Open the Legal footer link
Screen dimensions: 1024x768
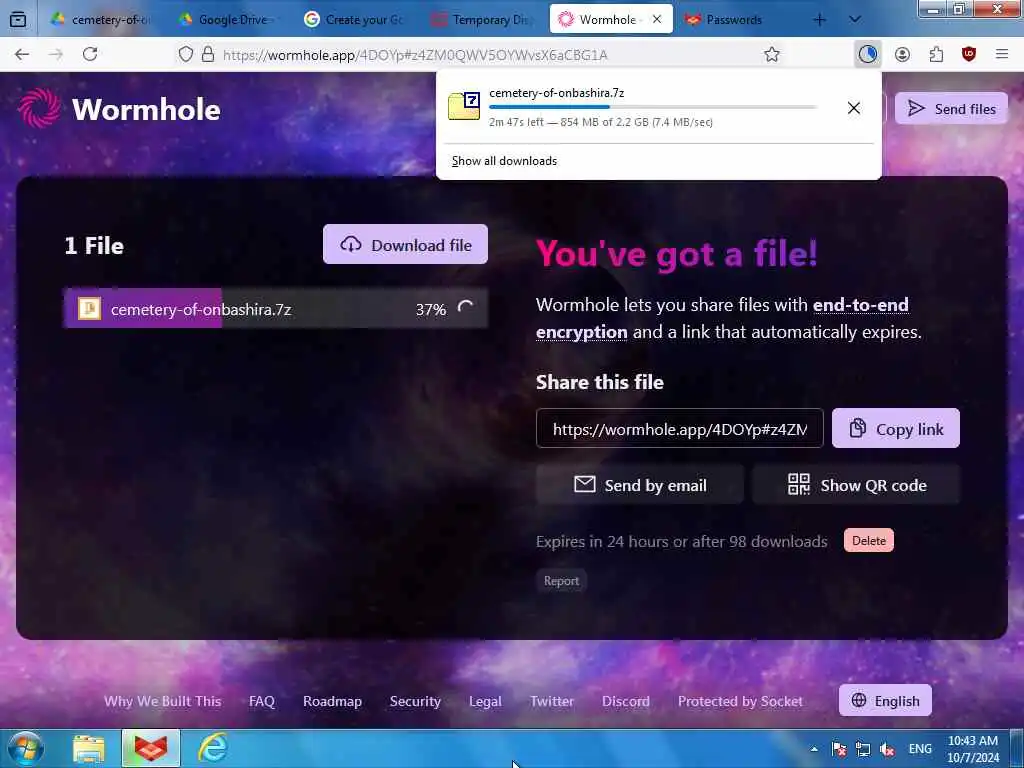485,701
